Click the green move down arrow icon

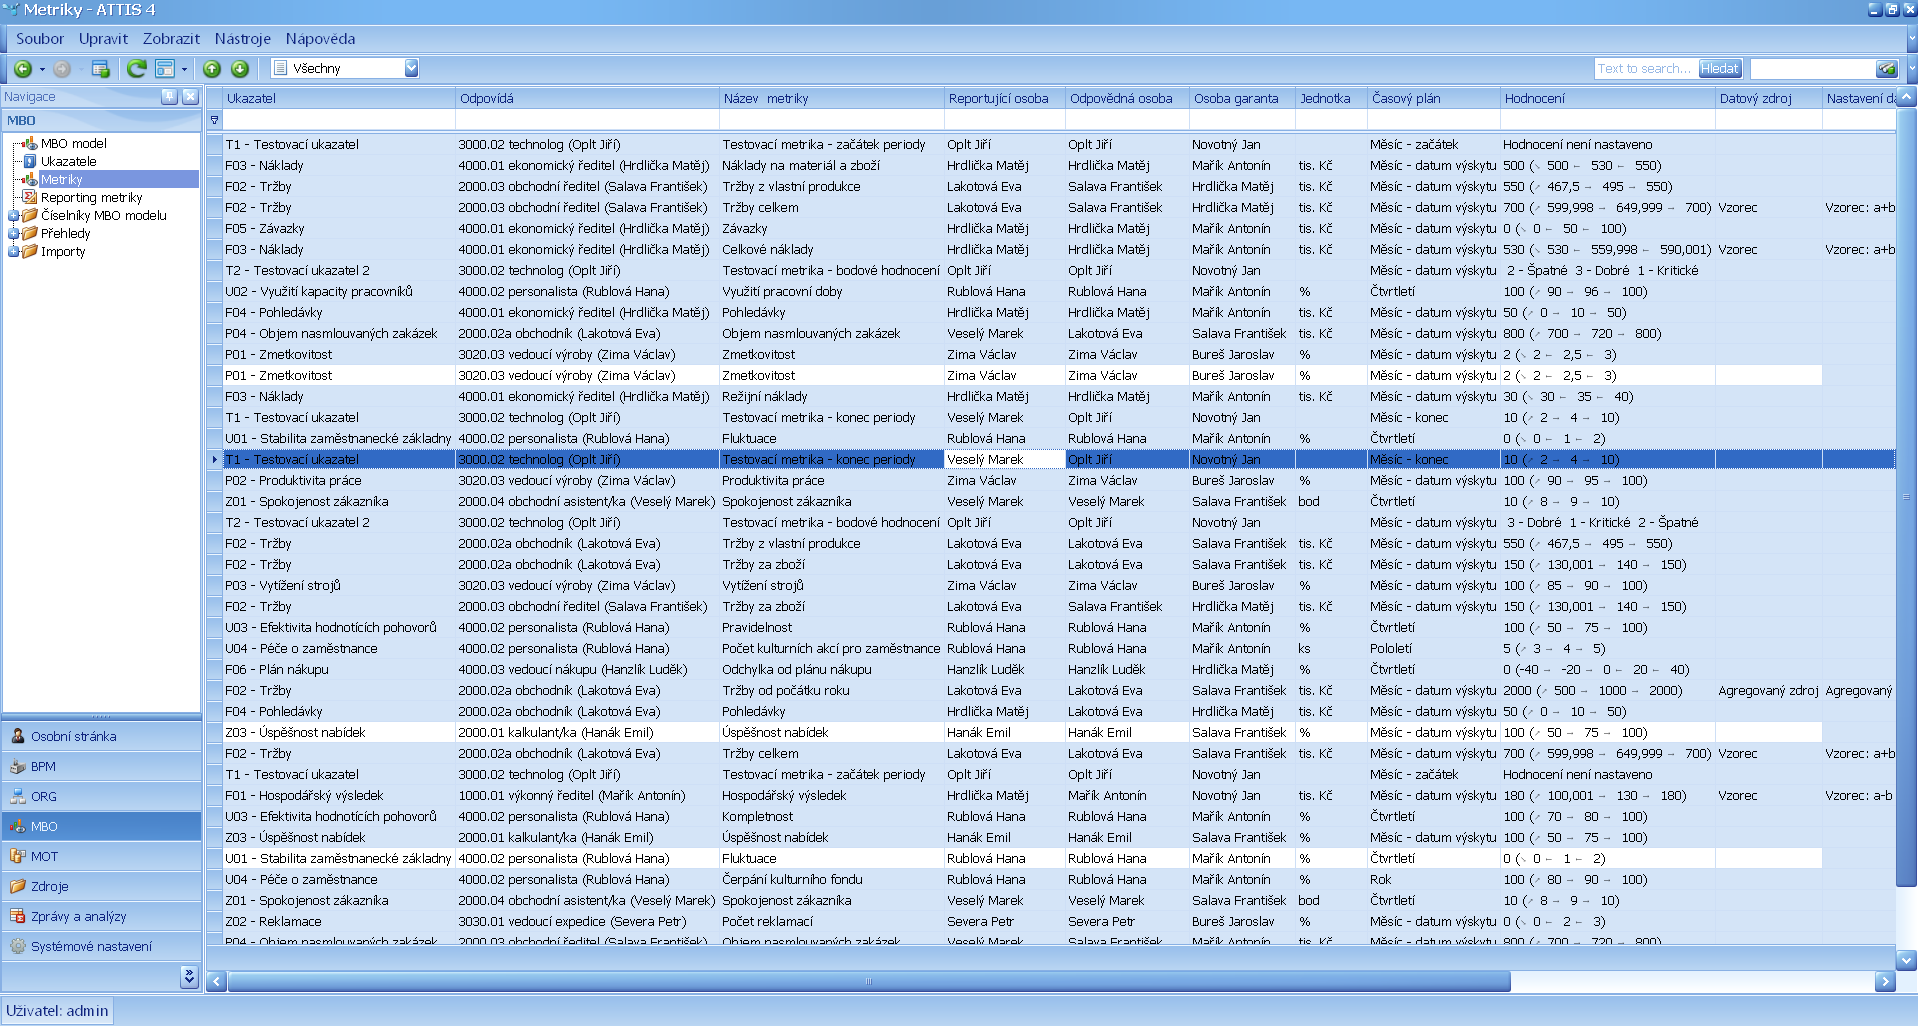pos(240,68)
